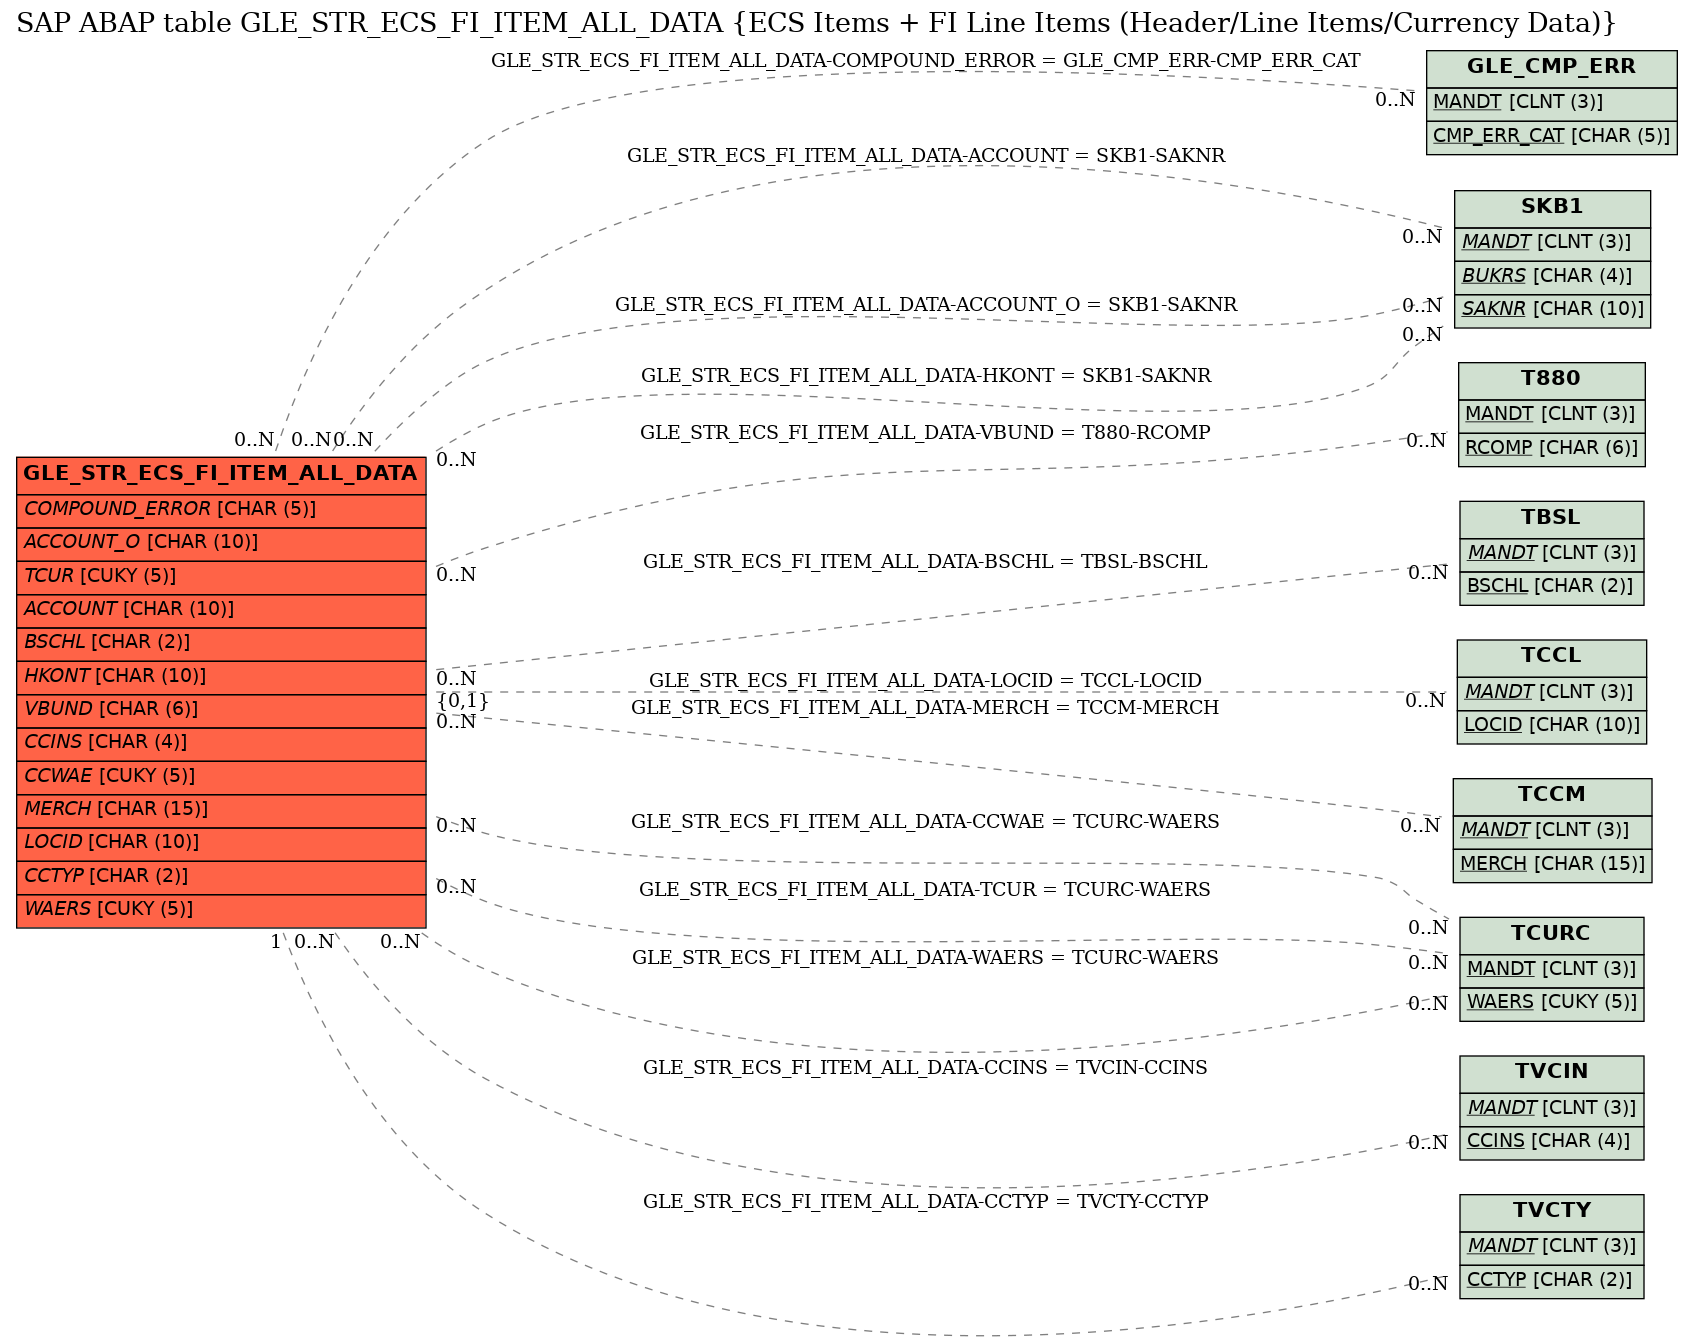Image resolution: width=1693 pixels, height=1342 pixels.
Task: Click CMP_ERR_CAT [CHAR (5)] field
Action: click(1551, 137)
